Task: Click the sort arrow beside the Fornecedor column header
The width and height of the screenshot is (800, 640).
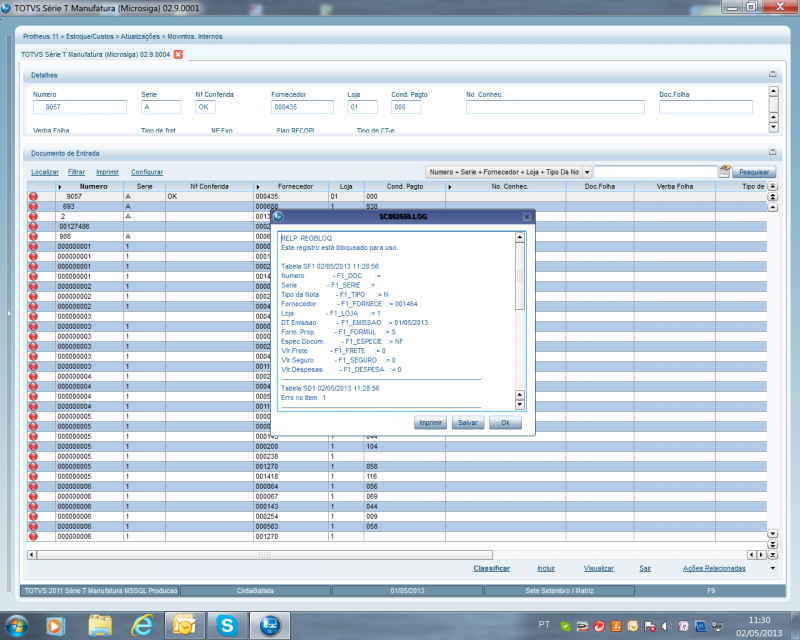Action: (x=258, y=187)
